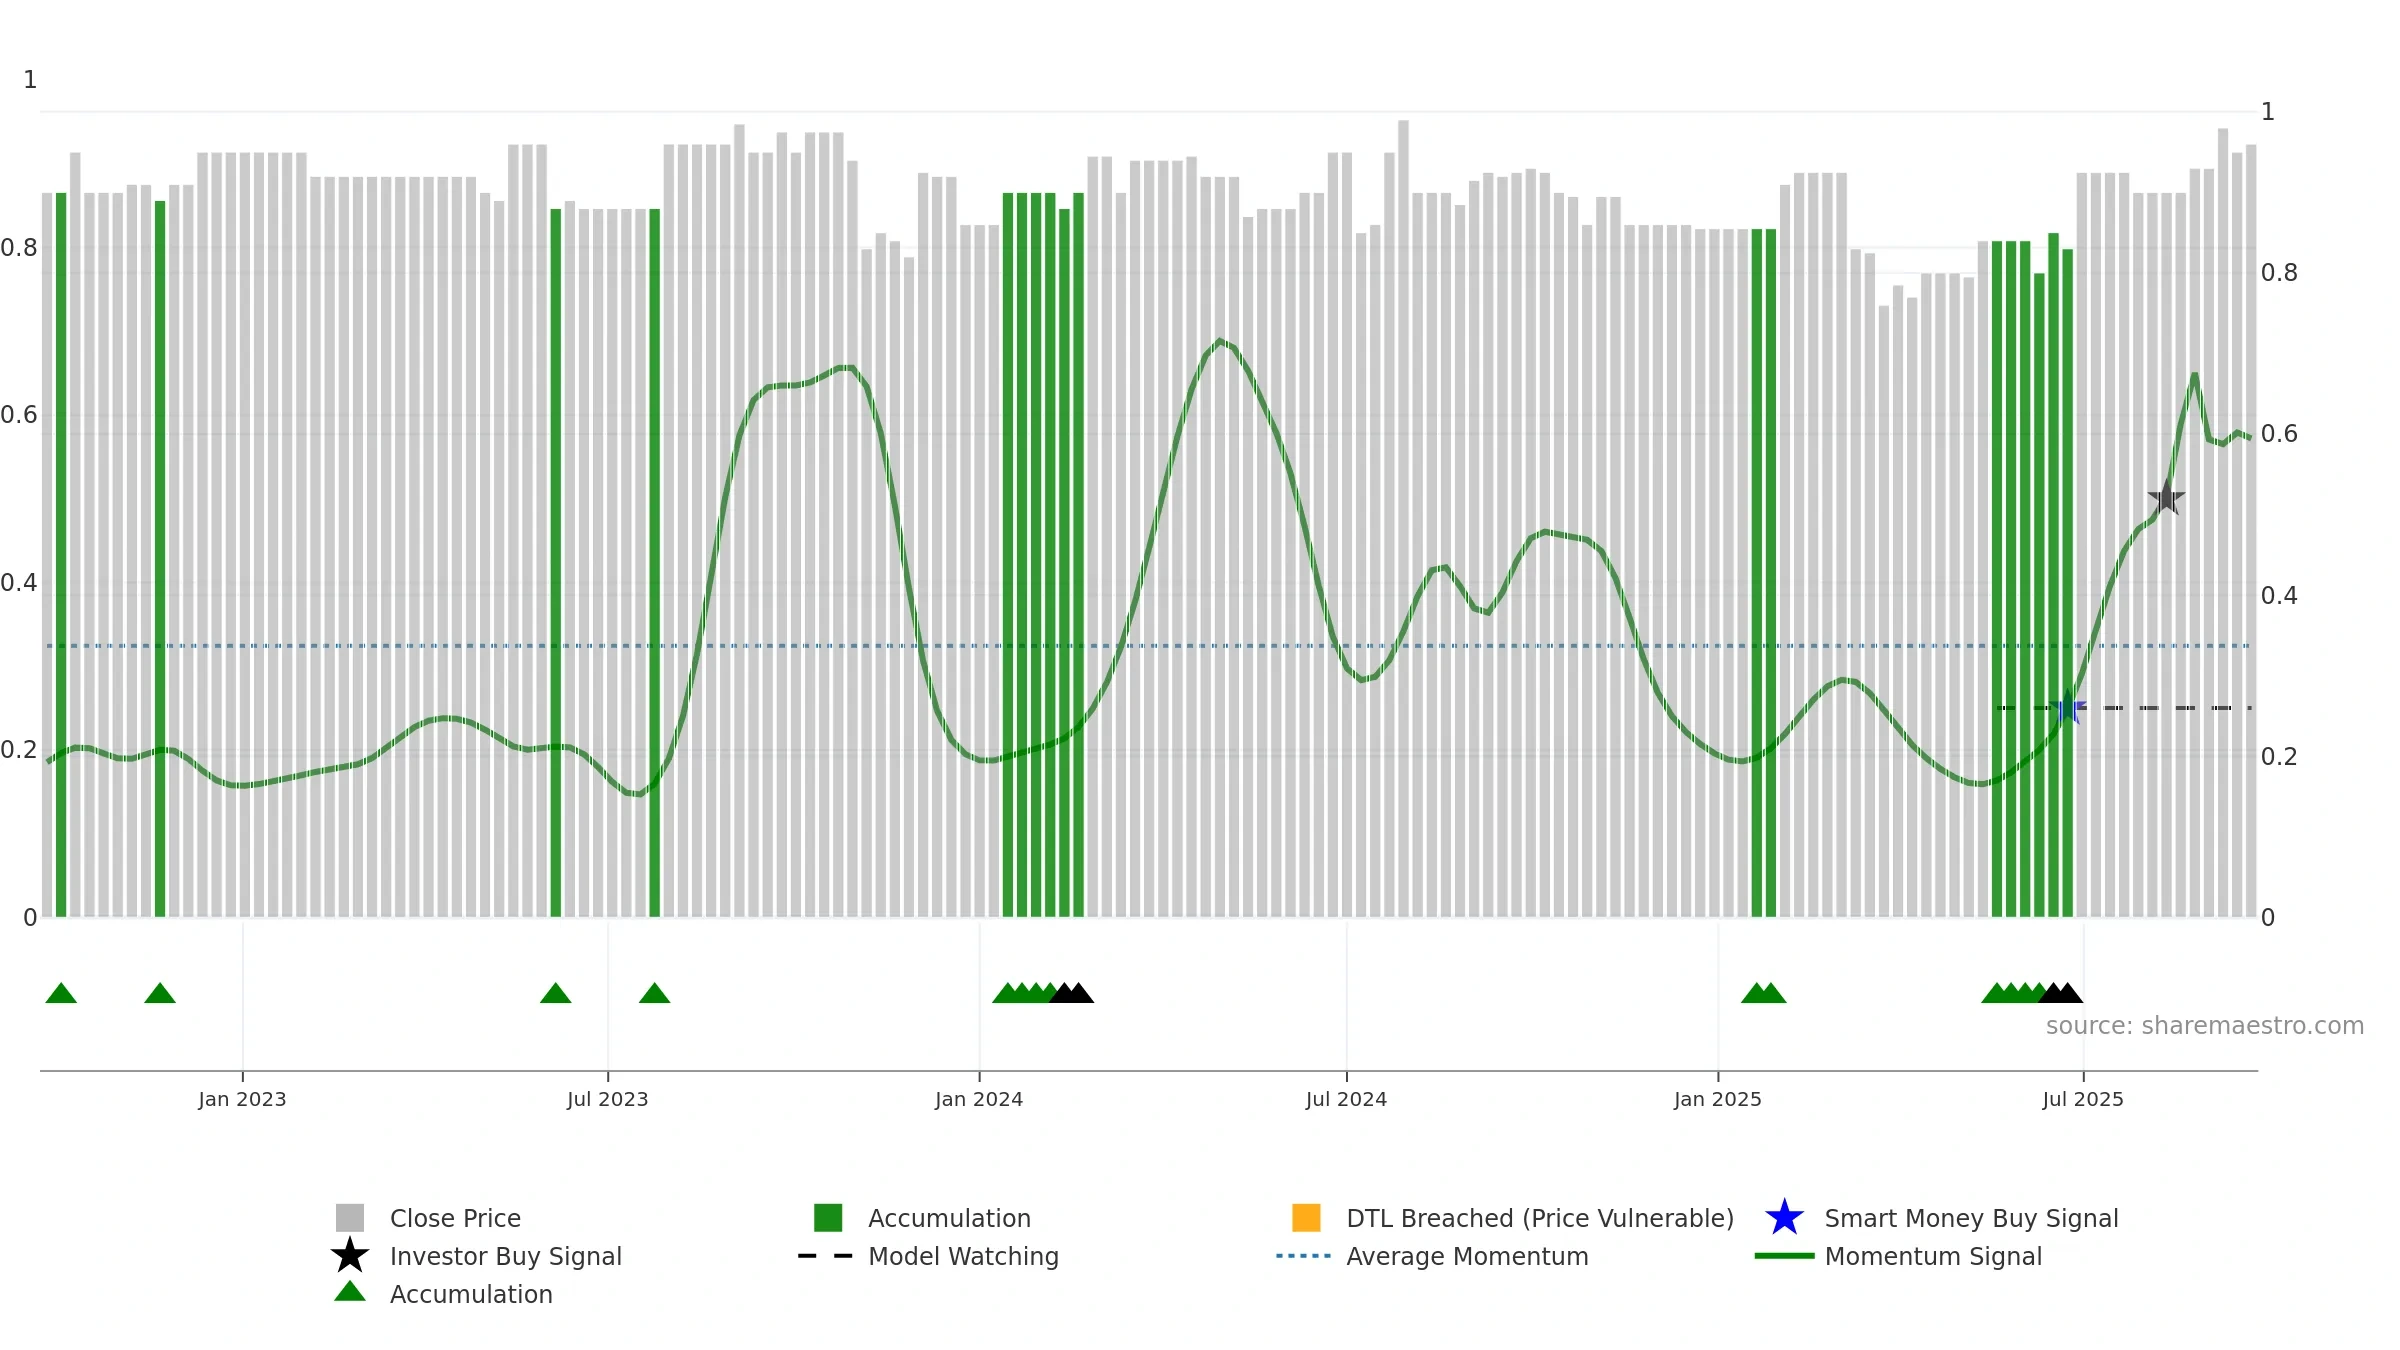Screen dimensions: 2400x1350
Task: Click the blue Smart Money Buy Signal star on chart
Action: coord(2067,707)
